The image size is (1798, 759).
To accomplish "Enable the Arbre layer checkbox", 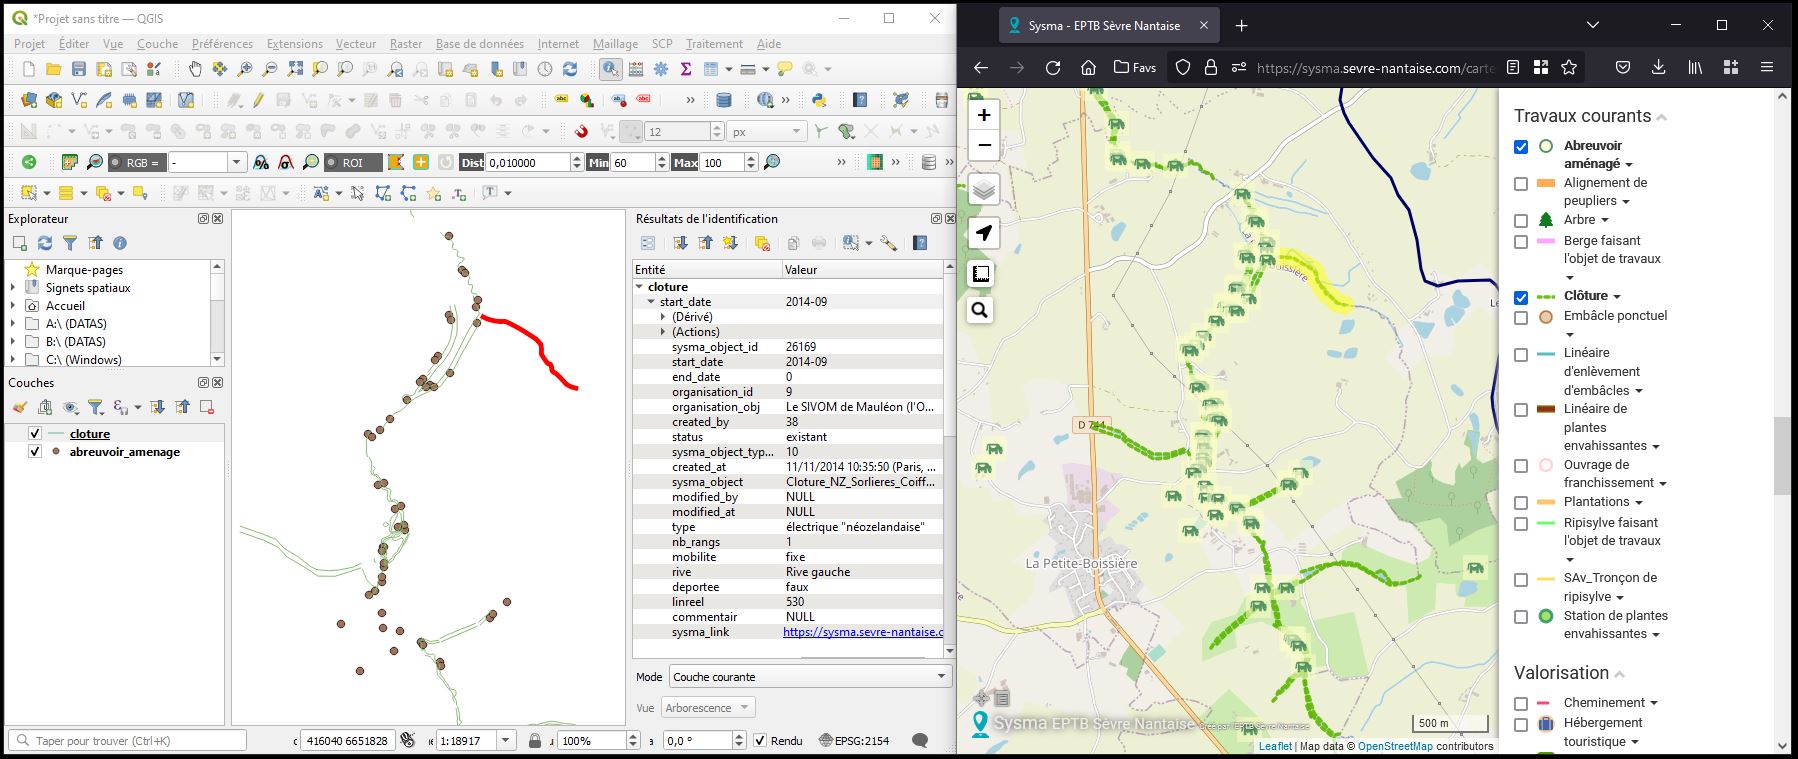I will [1521, 221].
